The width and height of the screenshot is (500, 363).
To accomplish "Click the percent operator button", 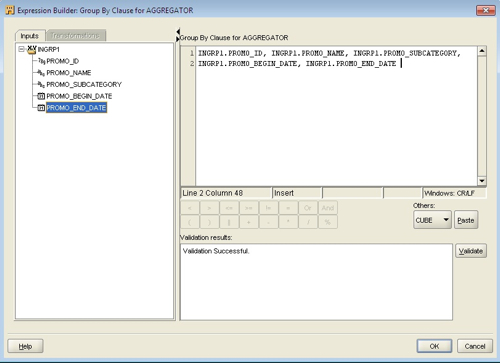I will click(328, 222).
